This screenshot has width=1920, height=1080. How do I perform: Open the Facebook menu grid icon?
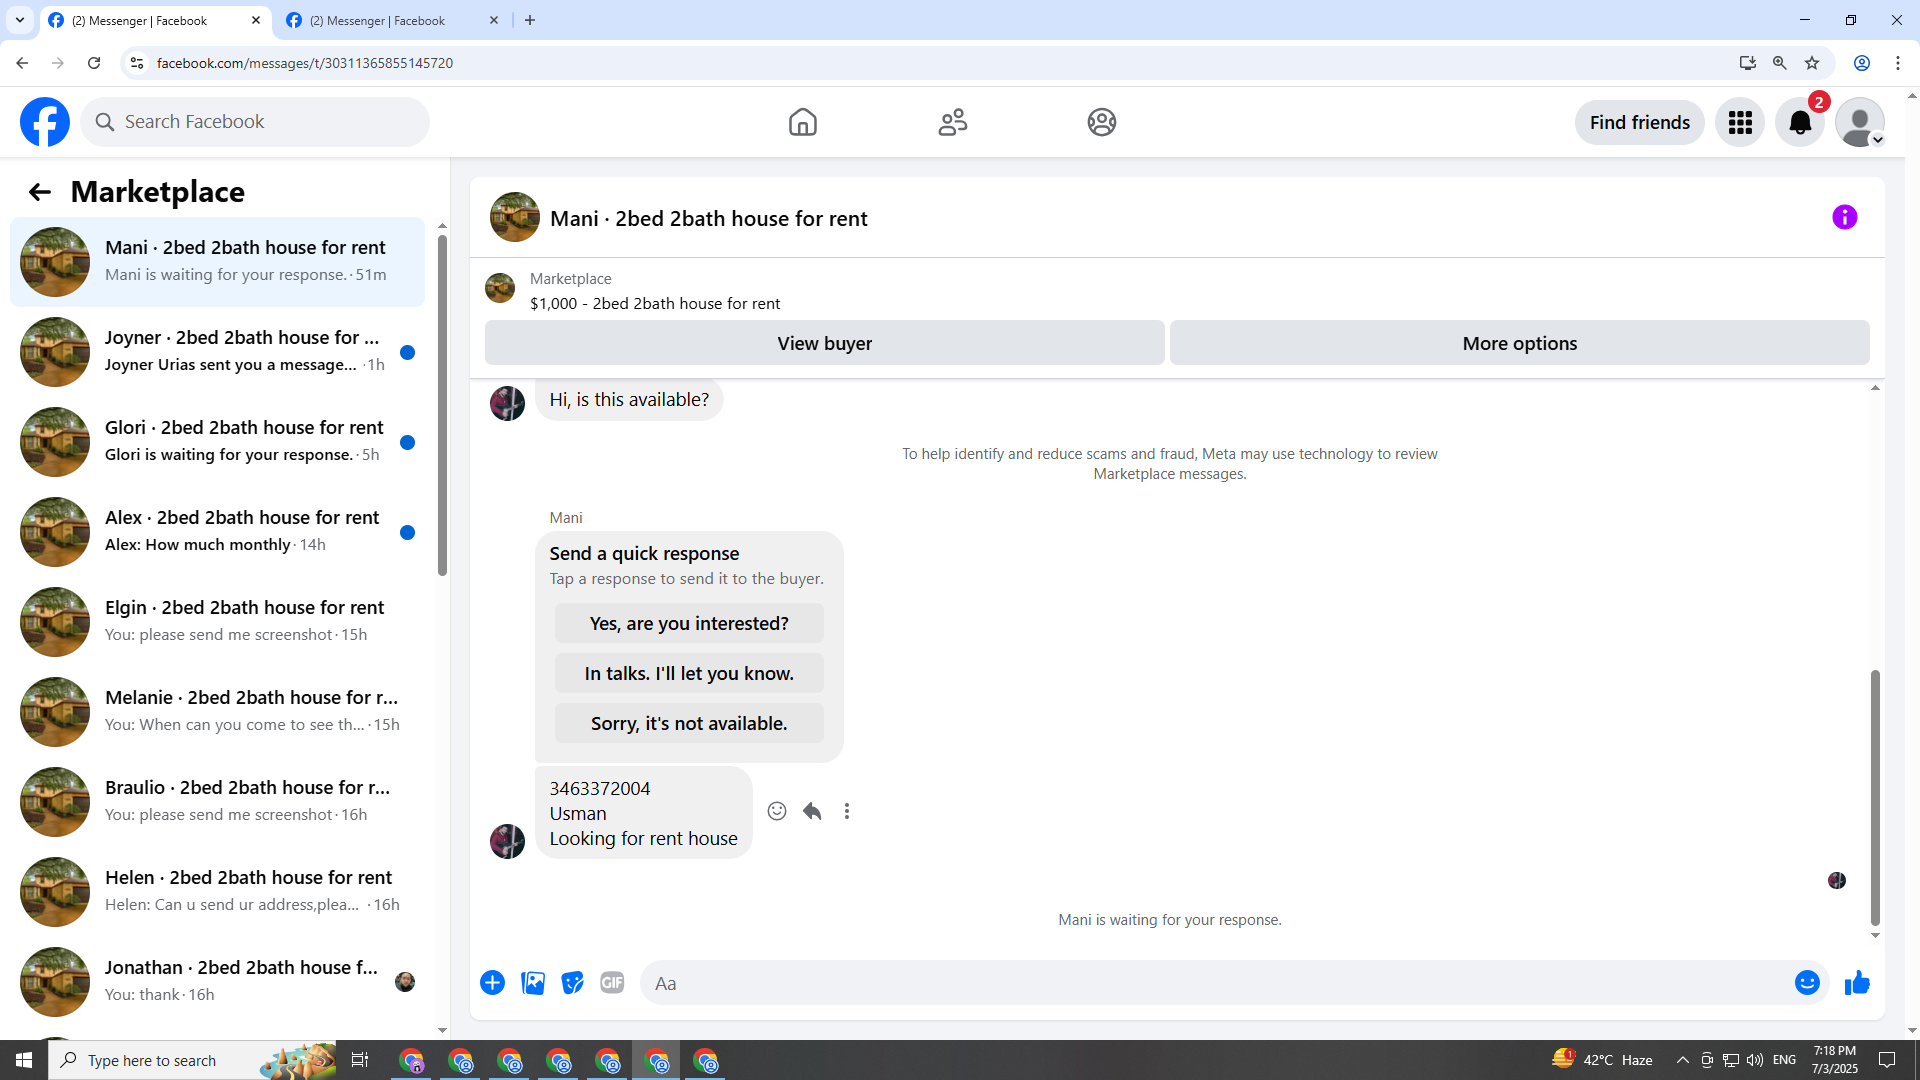[x=1740, y=122]
